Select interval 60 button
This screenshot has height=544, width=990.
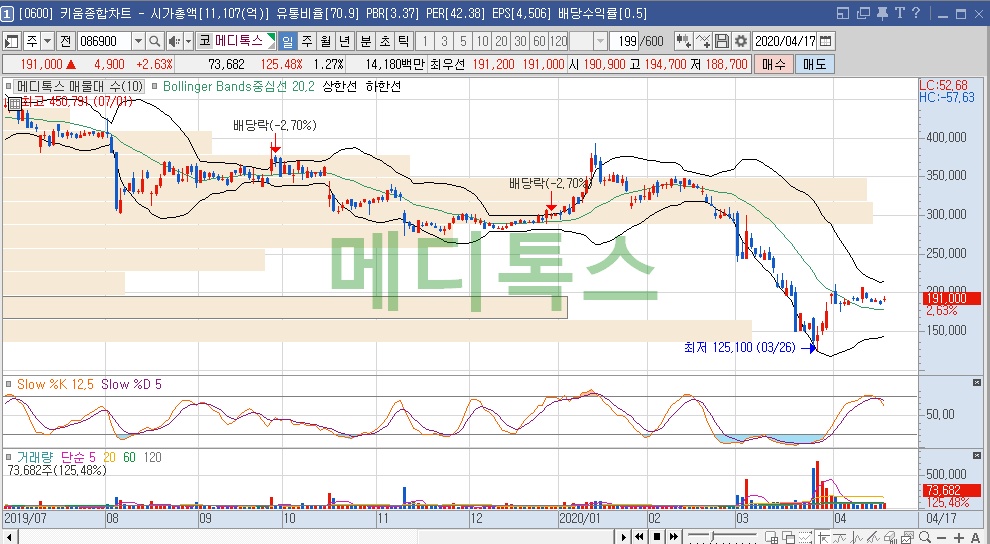tap(539, 42)
